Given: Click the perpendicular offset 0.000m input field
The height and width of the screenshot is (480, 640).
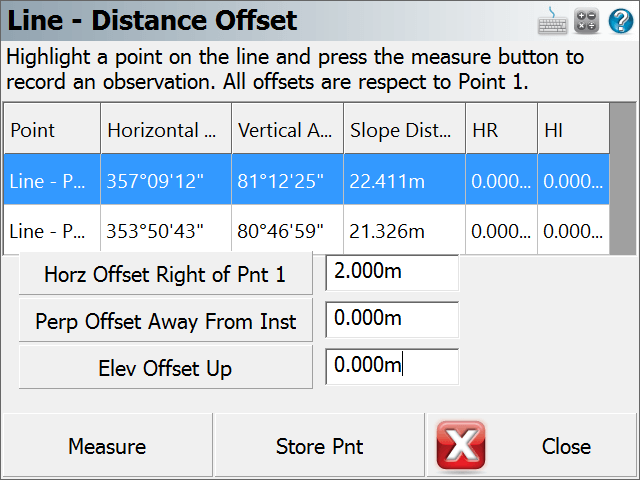Looking at the screenshot, I should pos(392,320).
